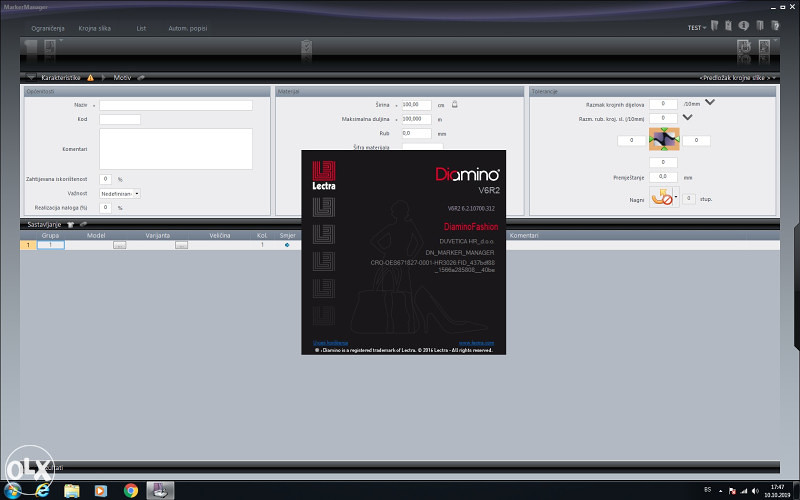
Task: Open the Autom. popisi menu
Action: pyautogui.click(x=188, y=28)
